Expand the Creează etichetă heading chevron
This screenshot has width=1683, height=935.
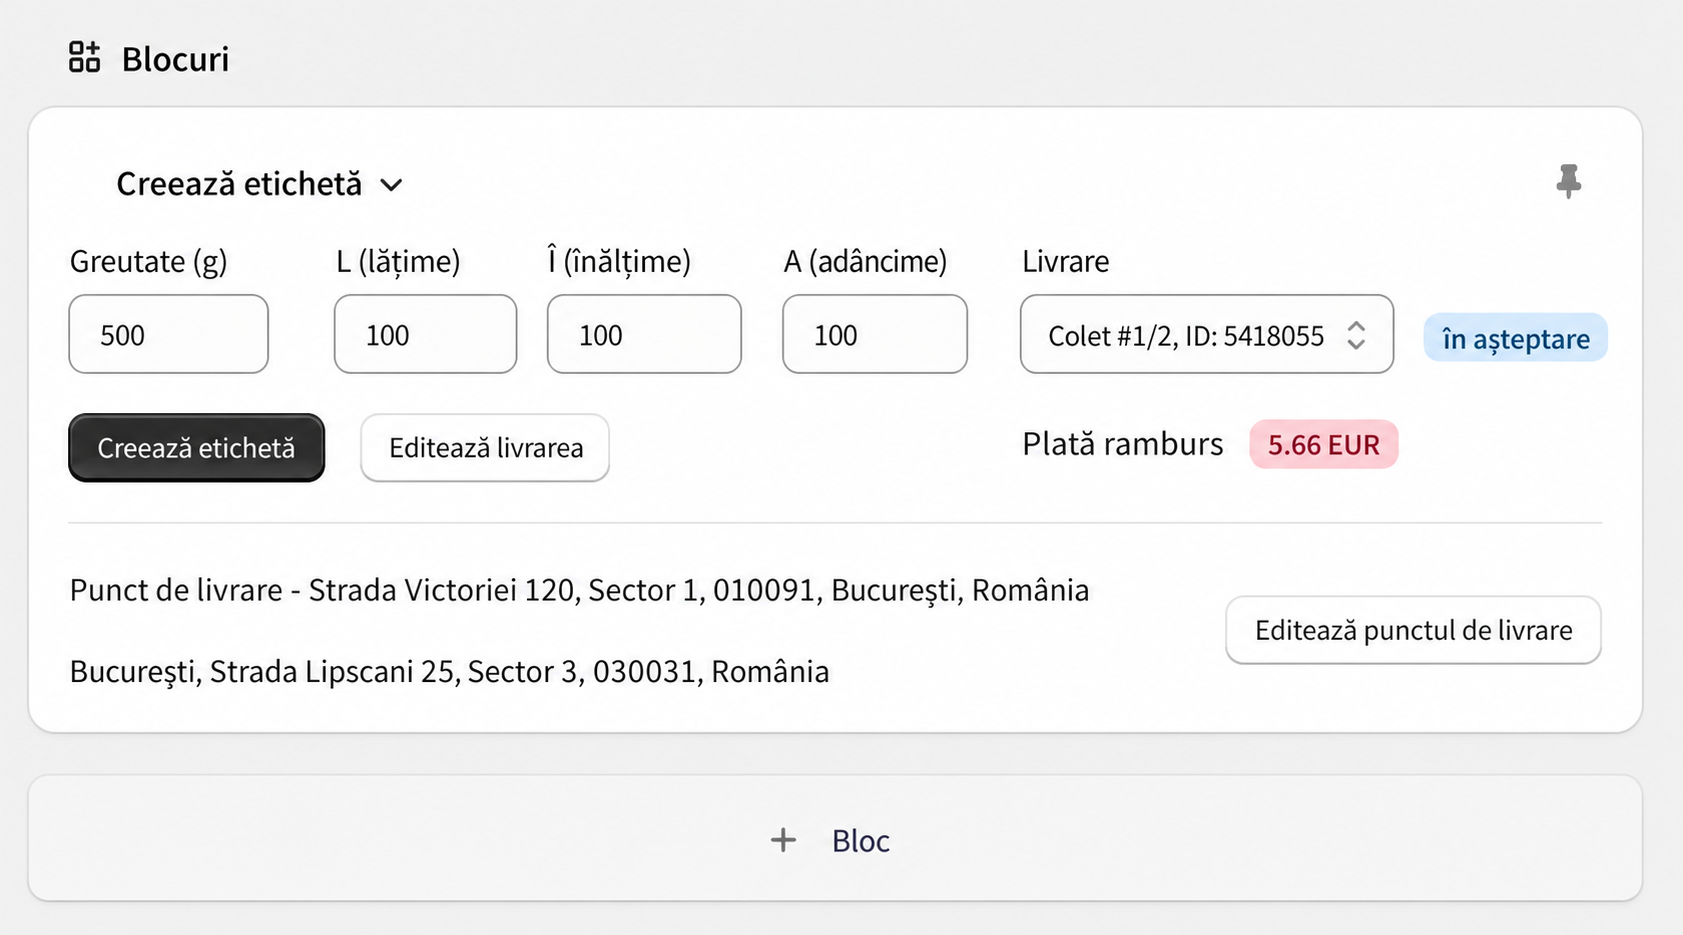click(392, 185)
